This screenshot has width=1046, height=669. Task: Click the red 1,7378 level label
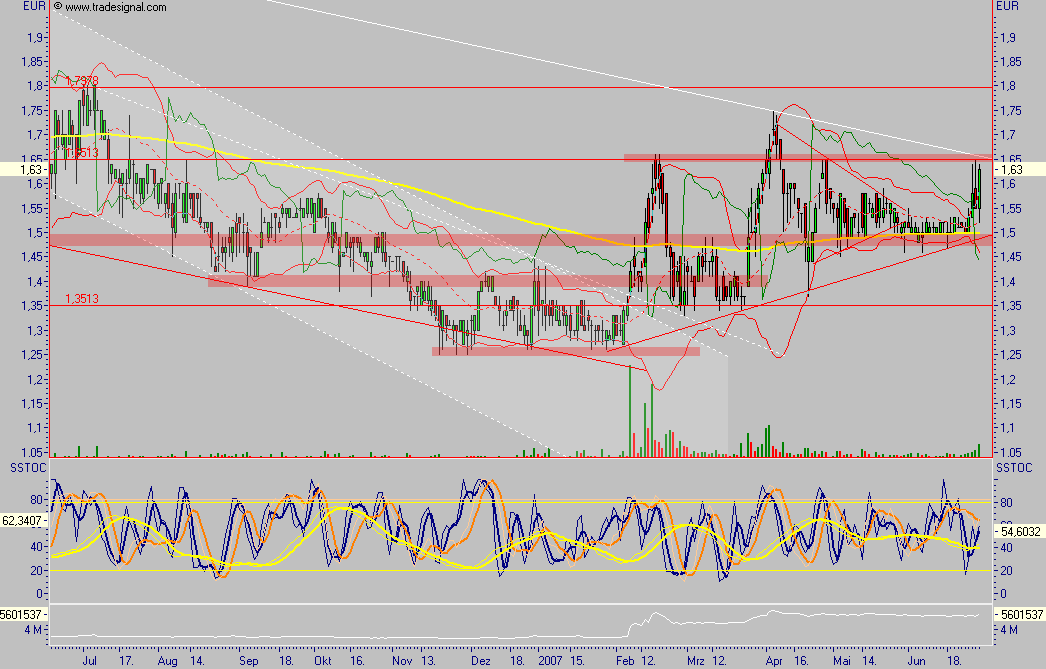pos(82,80)
